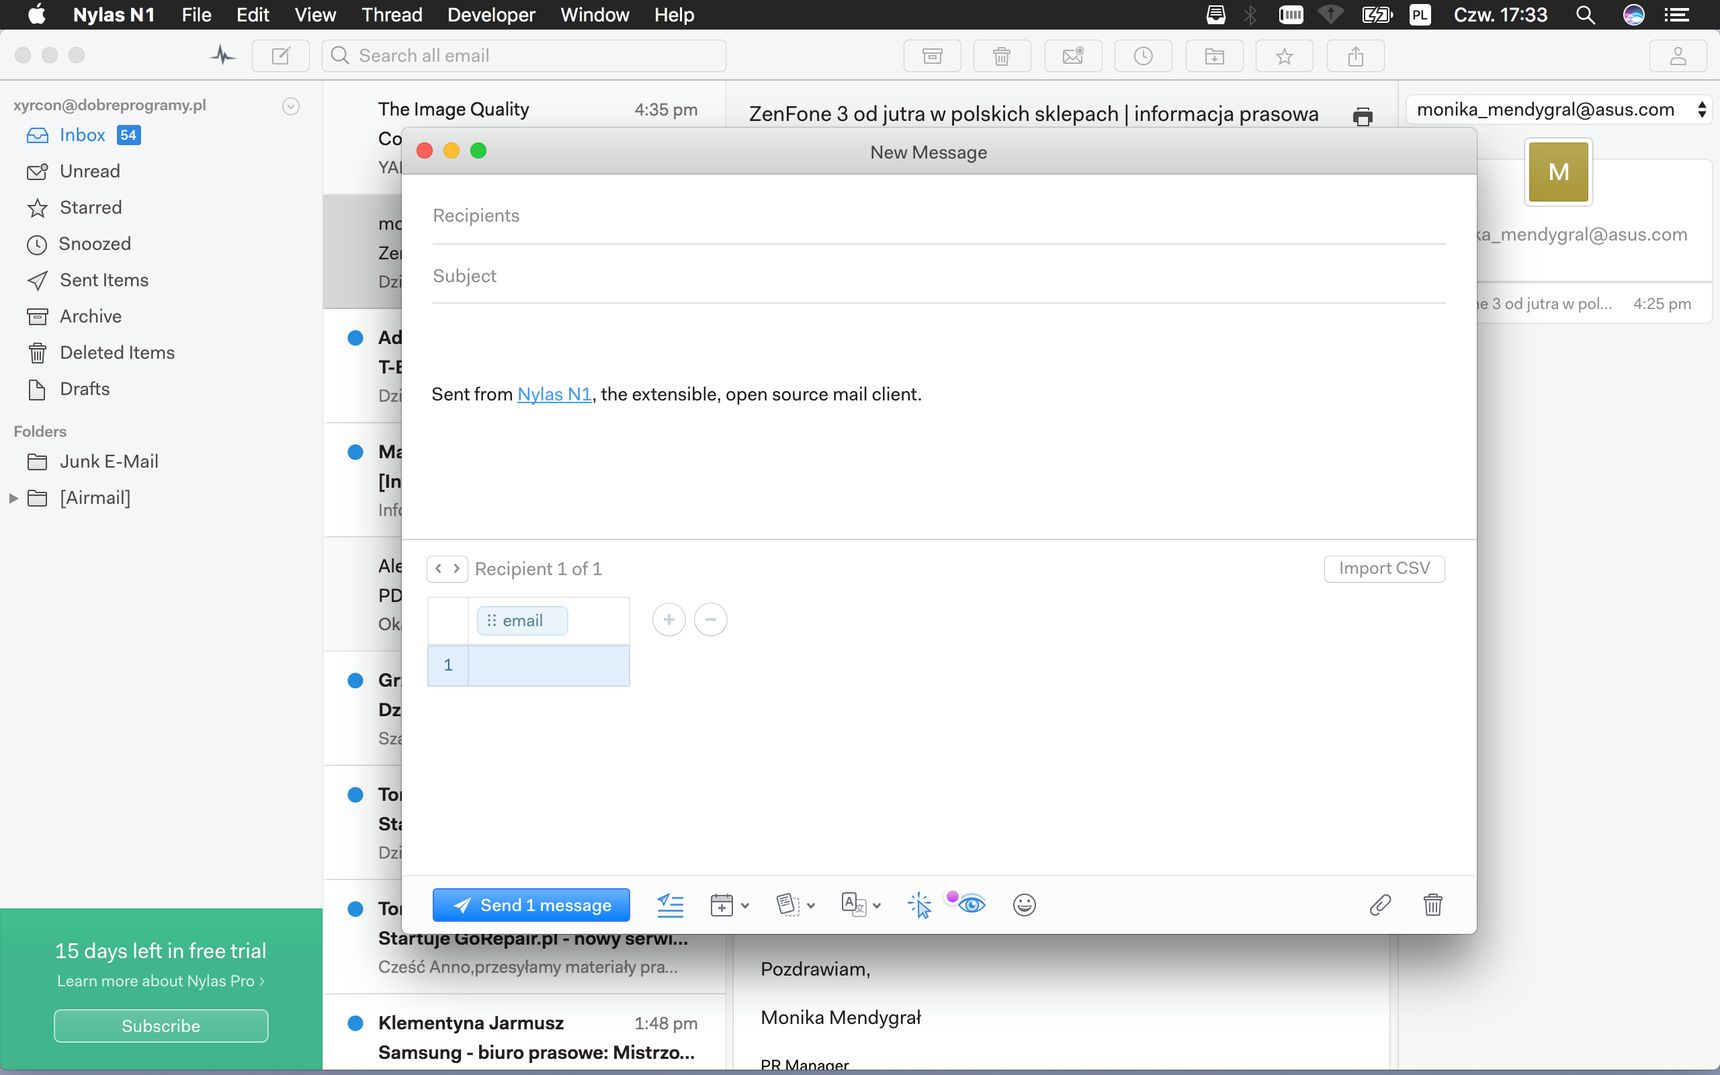1720x1075 pixels.
Task: Open the Nylas N1 link in signature
Action: [x=554, y=394]
